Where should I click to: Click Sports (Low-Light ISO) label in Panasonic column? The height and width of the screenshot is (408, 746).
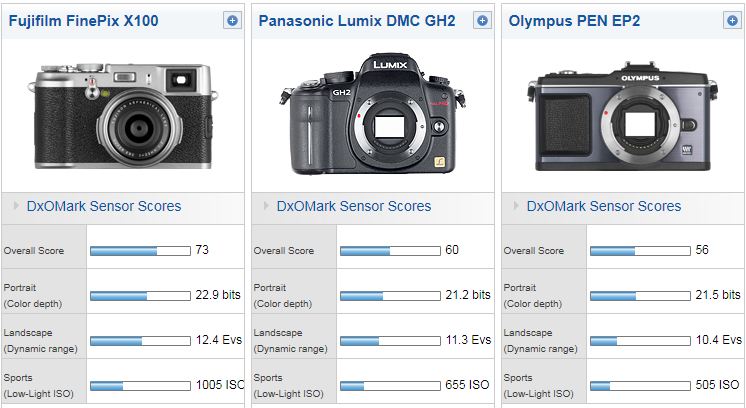pos(288,386)
